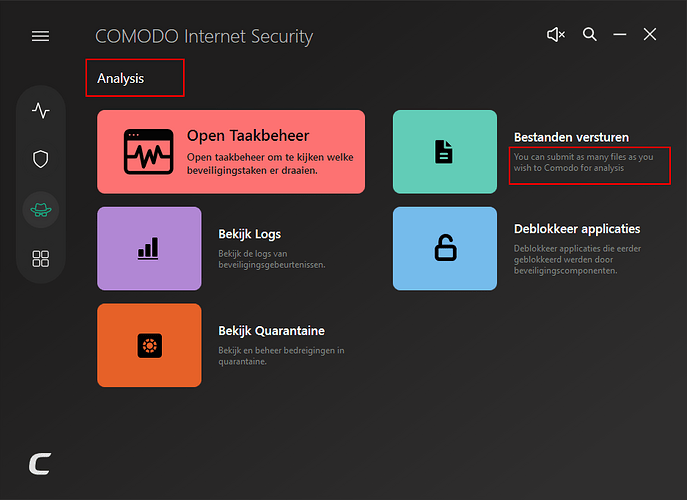Open the hamburger menu
Viewport: 687px width, 500px height.
[x=40, y=36]
